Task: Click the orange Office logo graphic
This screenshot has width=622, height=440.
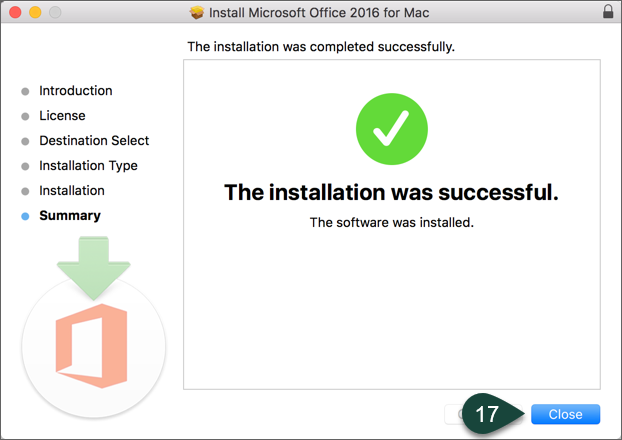Action: (92, 344)
